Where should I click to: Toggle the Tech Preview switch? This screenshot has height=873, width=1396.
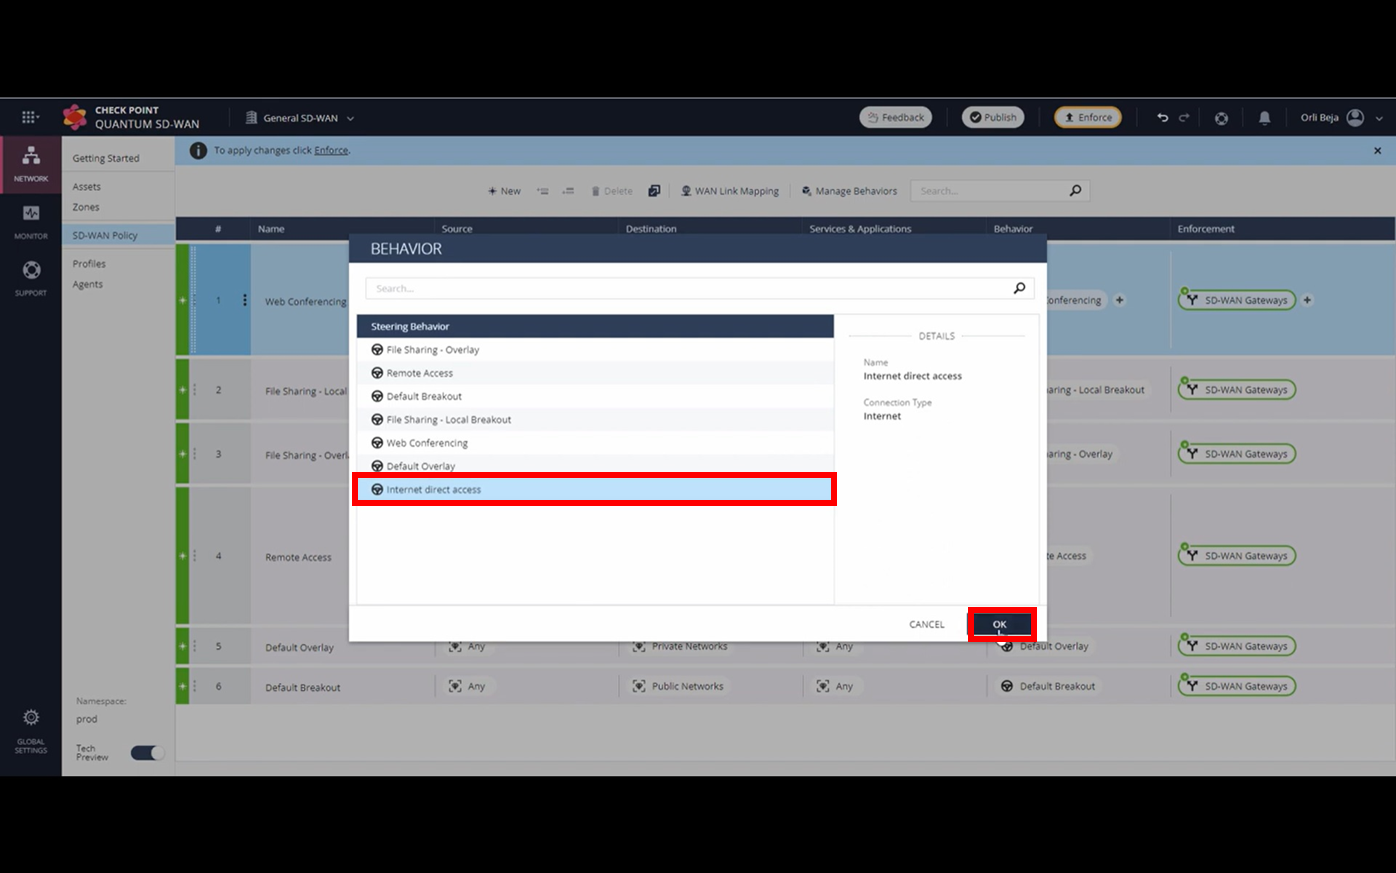click(x=147, y=753)
